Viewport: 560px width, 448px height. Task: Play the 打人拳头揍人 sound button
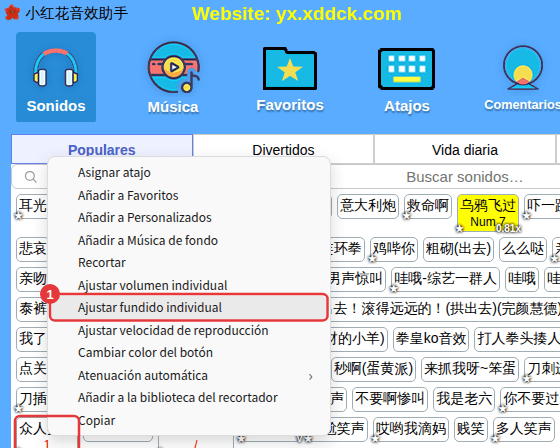pos(517,339)
